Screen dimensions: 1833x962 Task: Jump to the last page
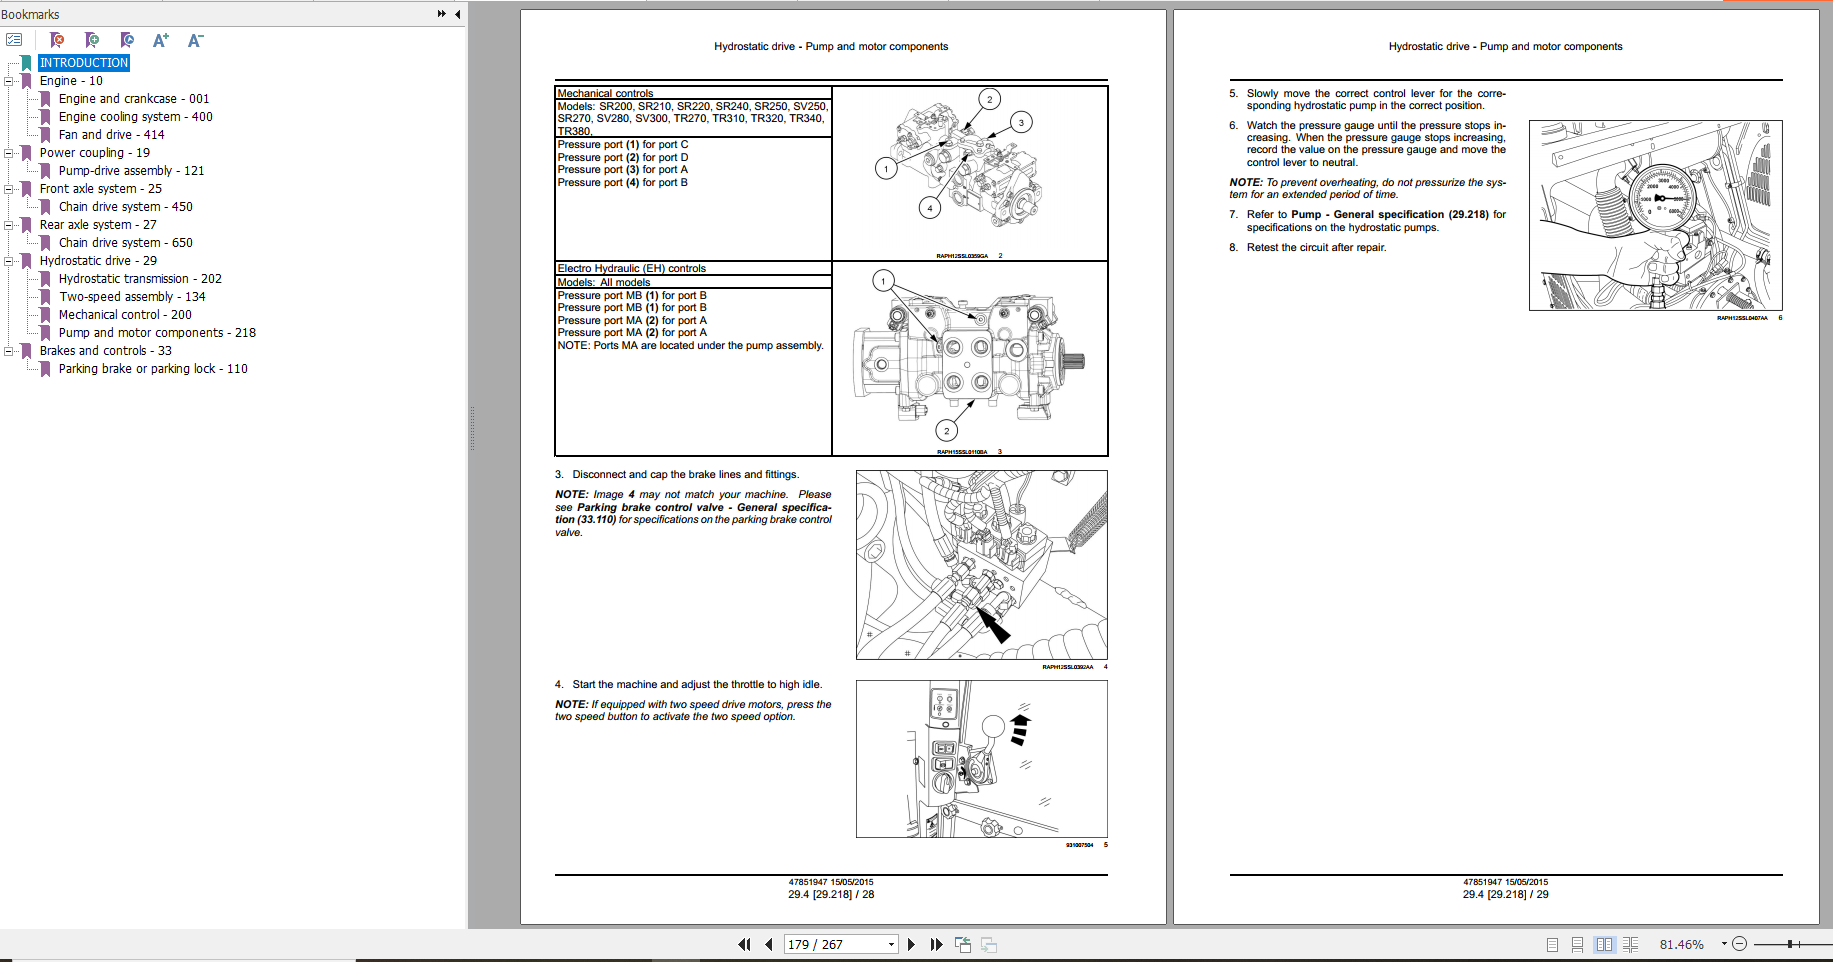coord(936,944)
